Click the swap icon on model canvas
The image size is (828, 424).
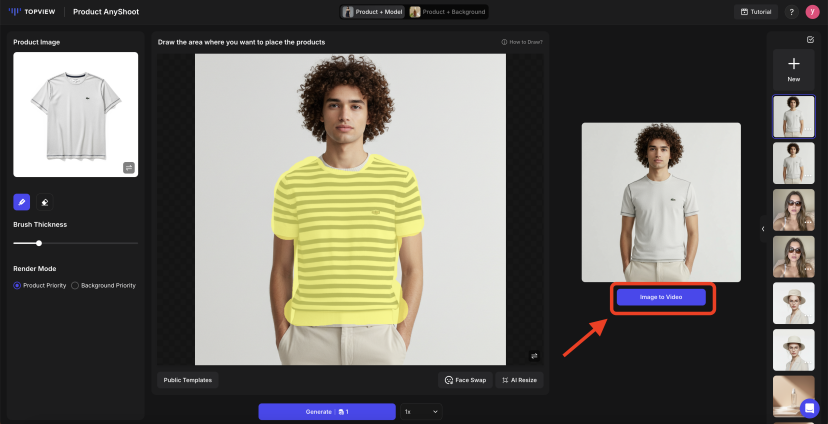(534, 355)
